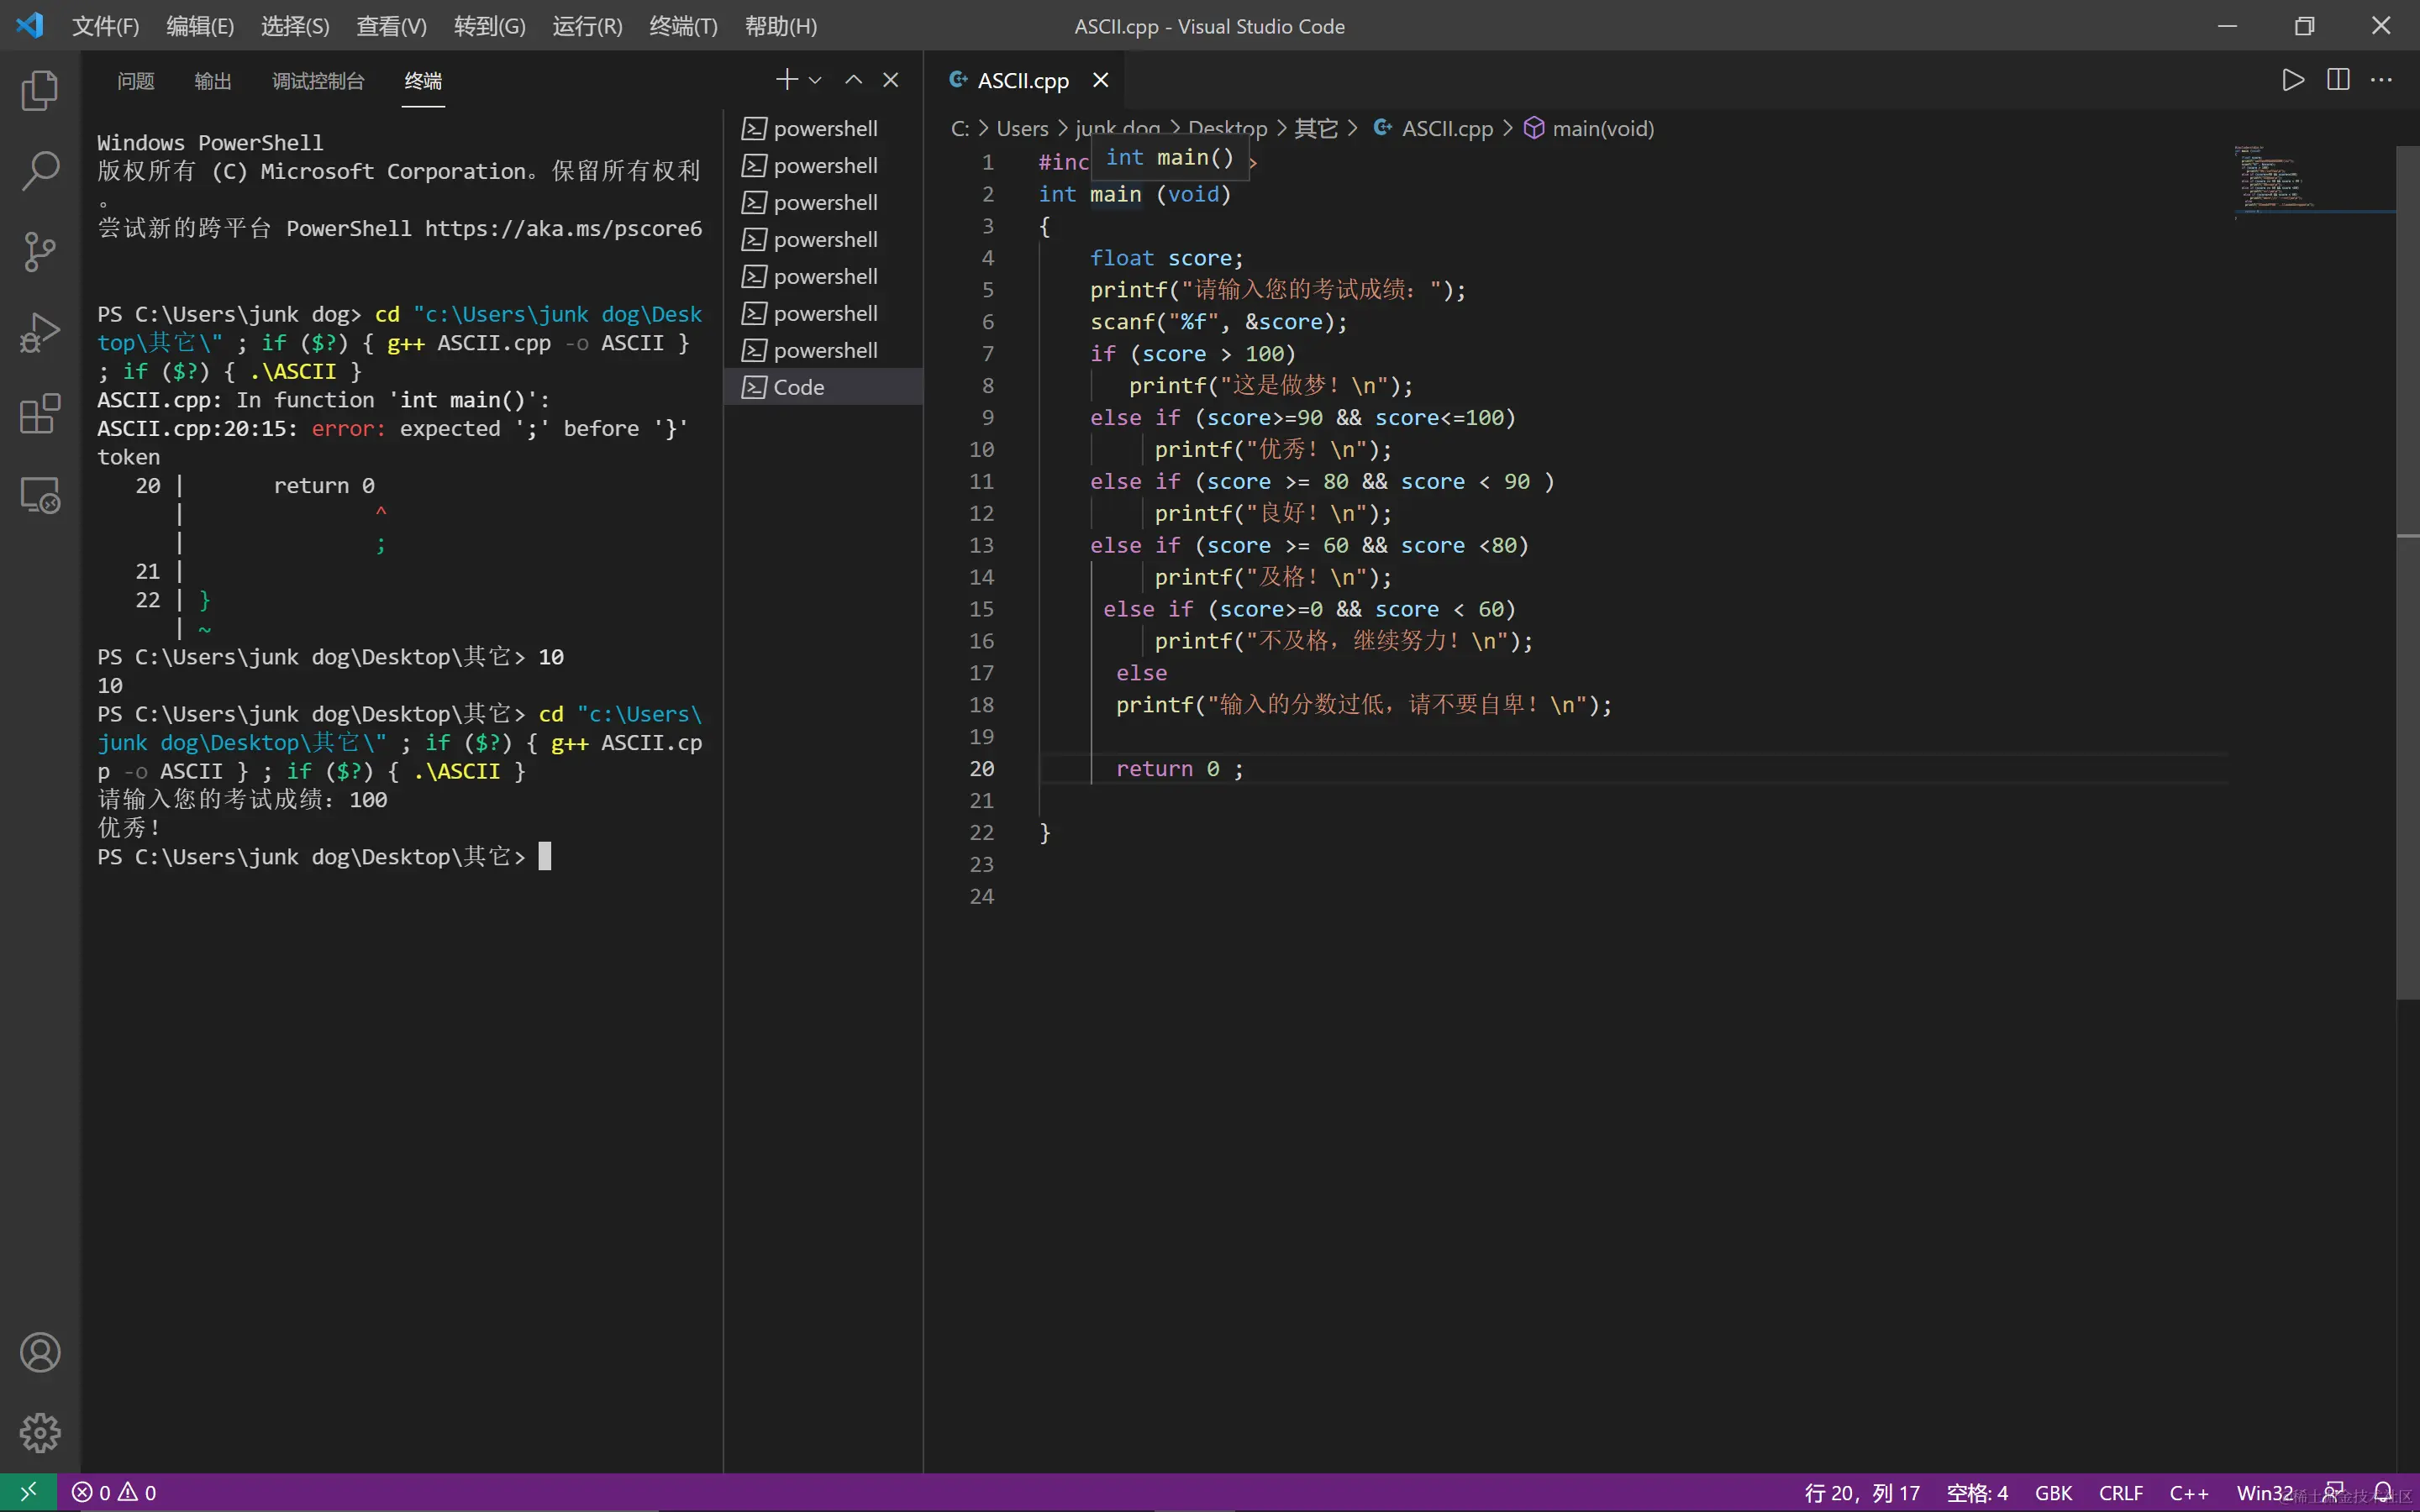Screen dimensions: 2420x1512
Task: Maximize the terminal panel with chevron up
Action: point(853,80)
